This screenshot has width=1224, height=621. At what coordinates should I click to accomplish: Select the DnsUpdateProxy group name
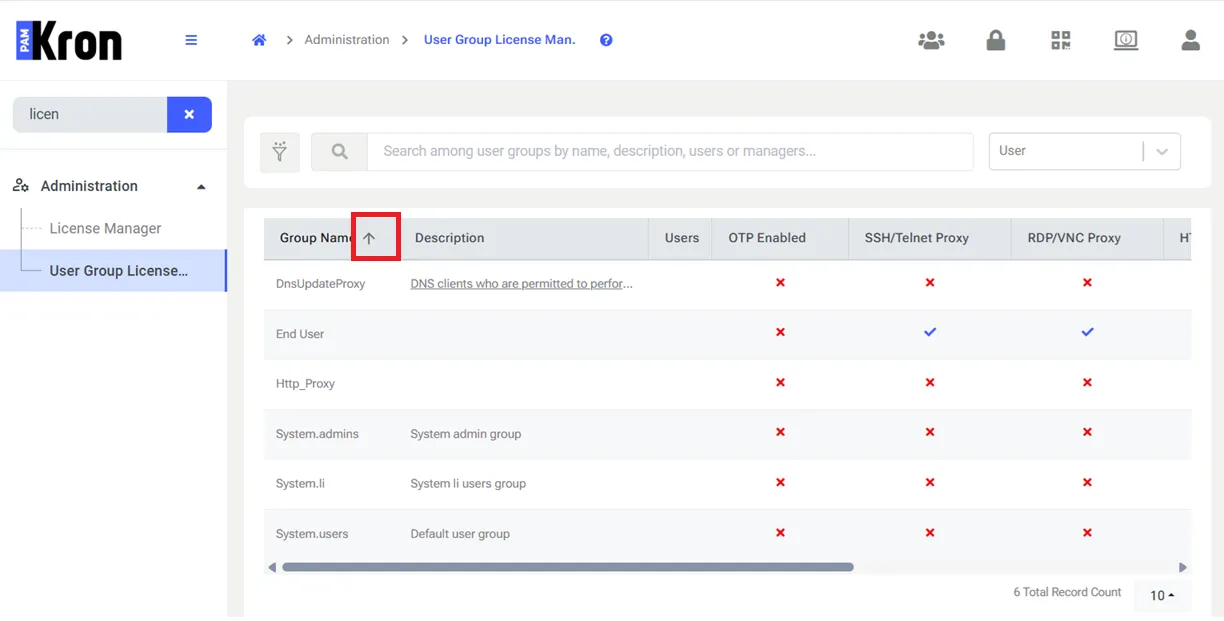pos(321,284)
